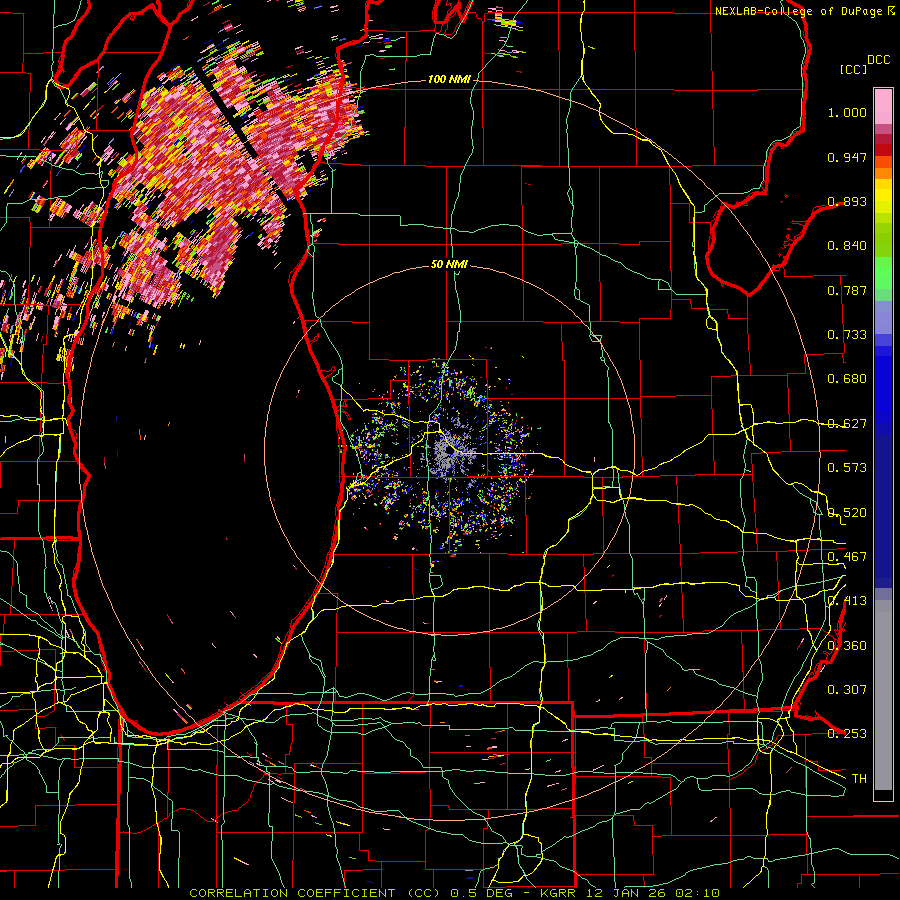Screen dimensions: 900x900
Task: Pick the gray lower band of the color bar
Action: tap(883, 695)
